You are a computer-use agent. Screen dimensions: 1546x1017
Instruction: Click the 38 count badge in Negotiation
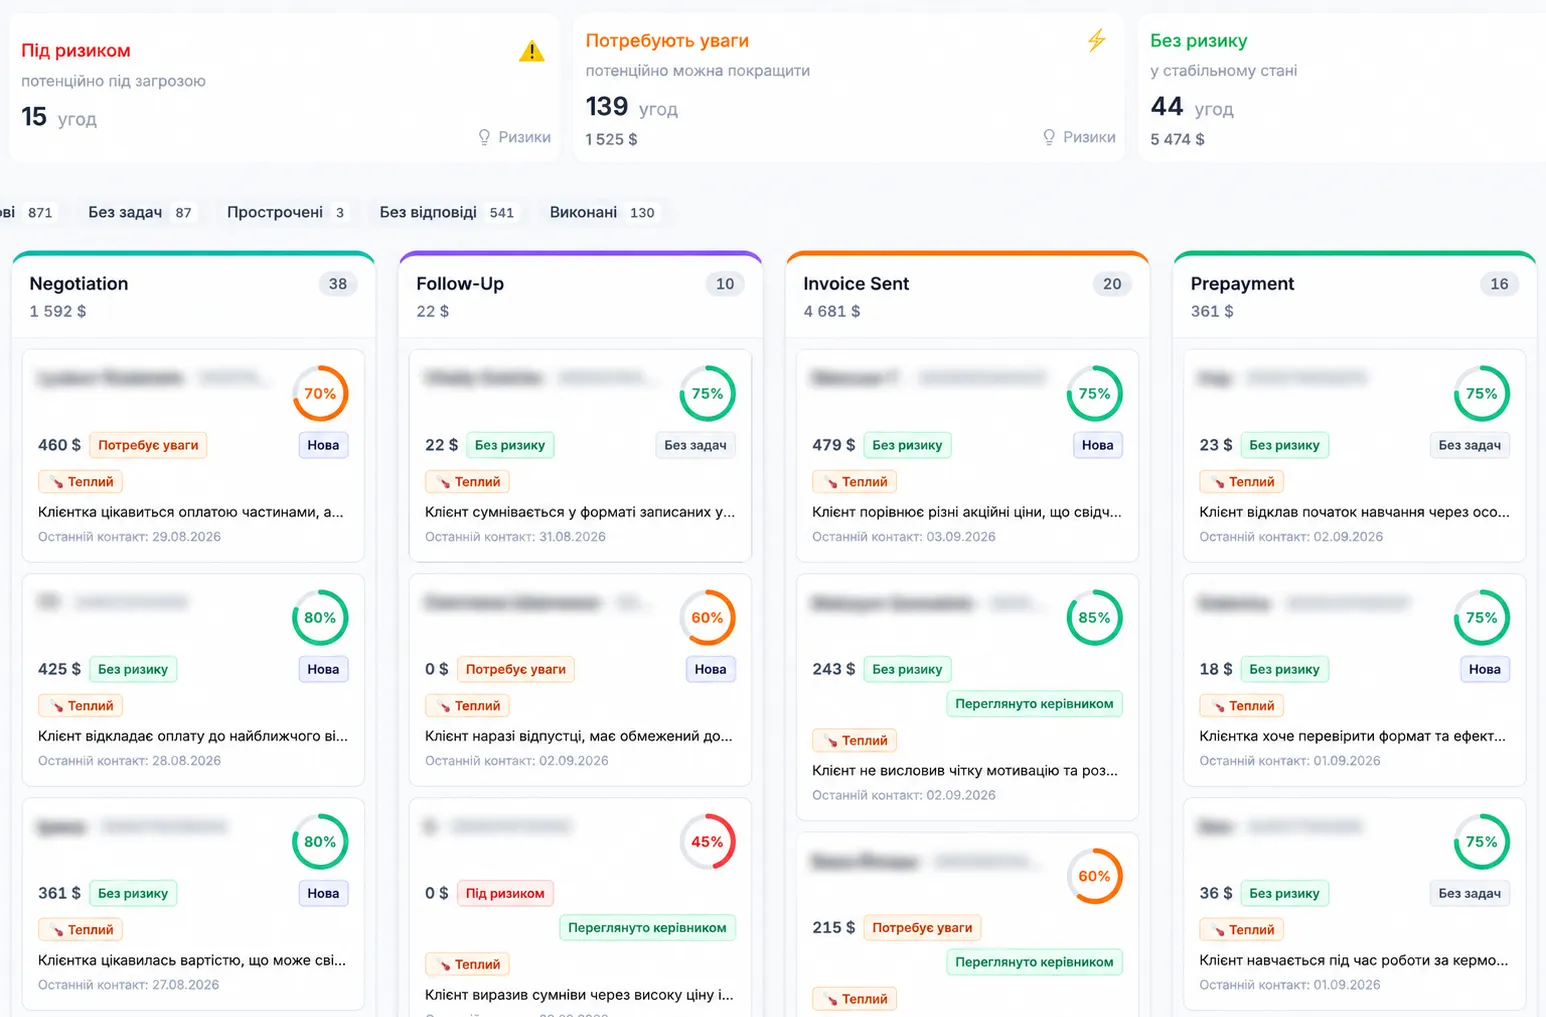tap(338, 284)
